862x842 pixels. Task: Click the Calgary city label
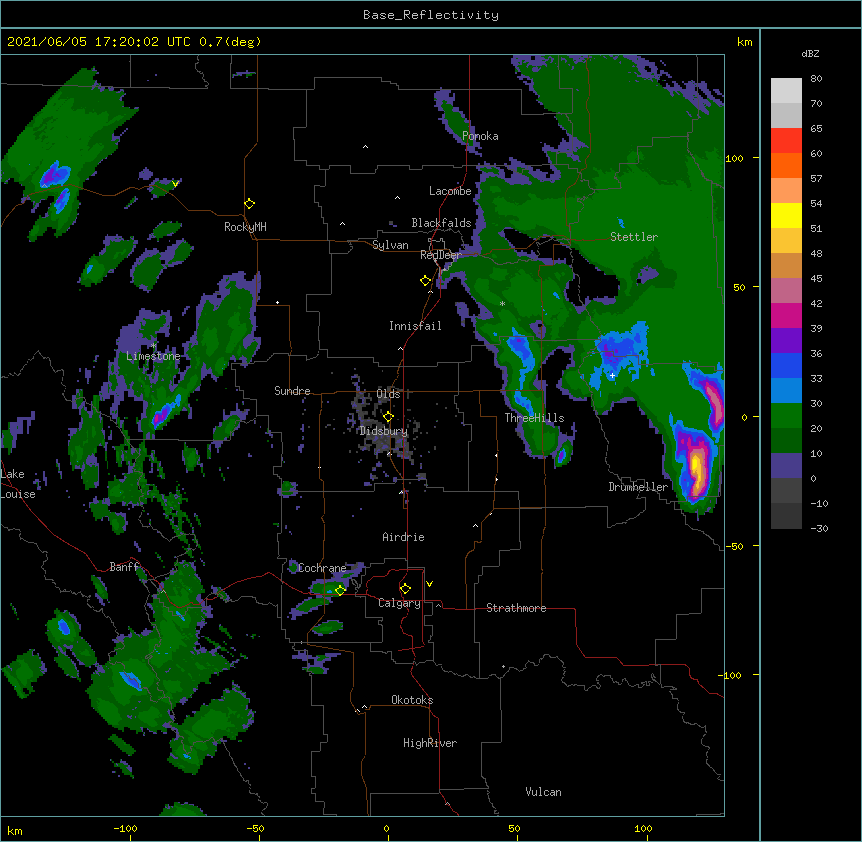pyautogui.click(x=399, y=603)
